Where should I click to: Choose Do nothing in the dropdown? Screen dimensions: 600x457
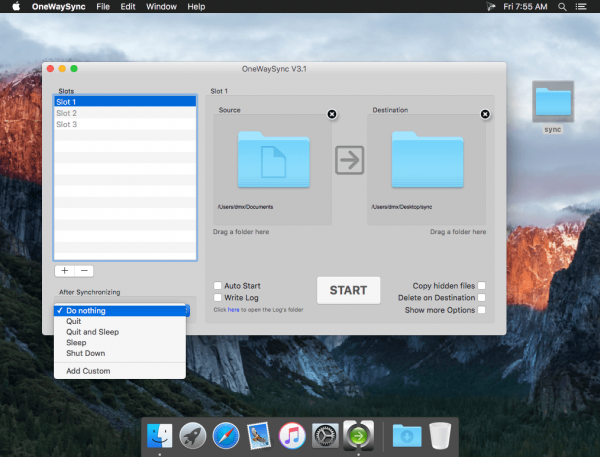120,310
